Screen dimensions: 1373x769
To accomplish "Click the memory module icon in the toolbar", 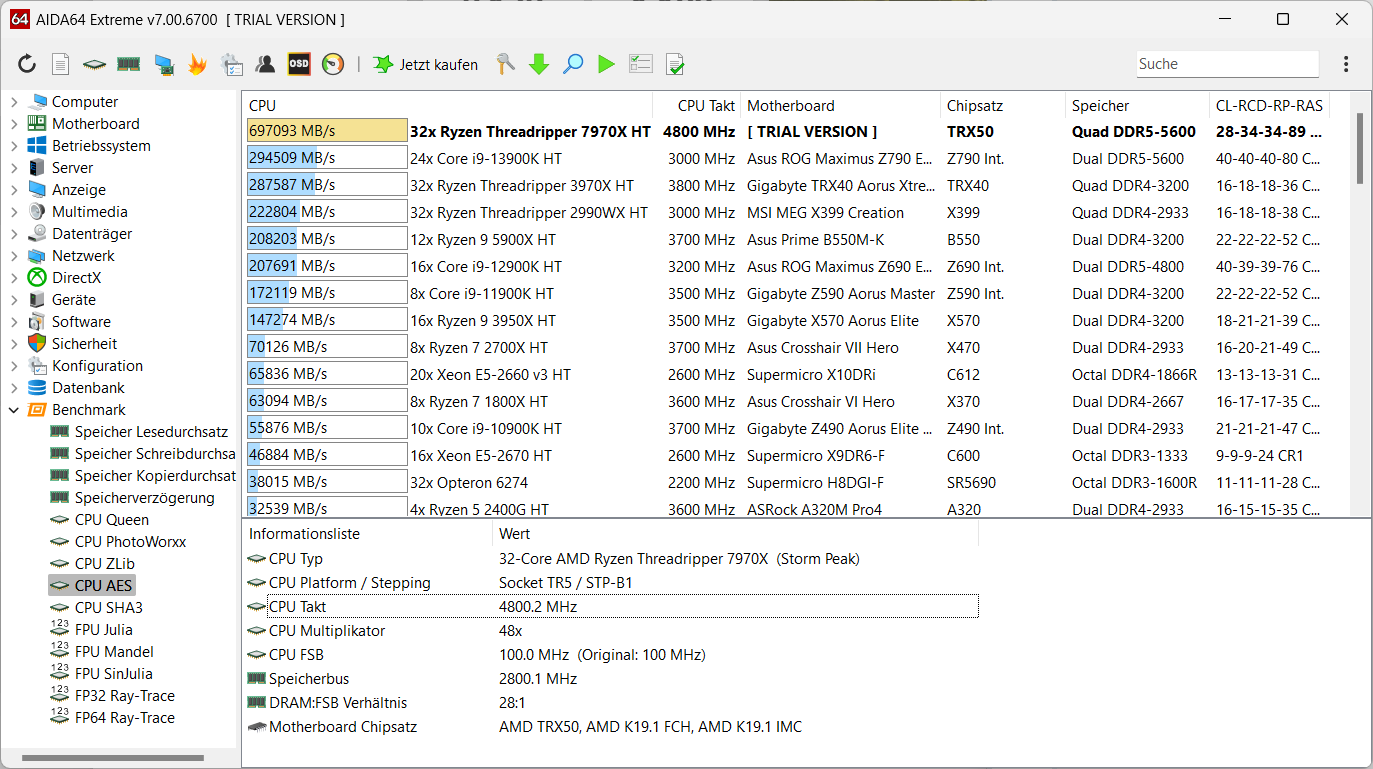I will 128,64.
